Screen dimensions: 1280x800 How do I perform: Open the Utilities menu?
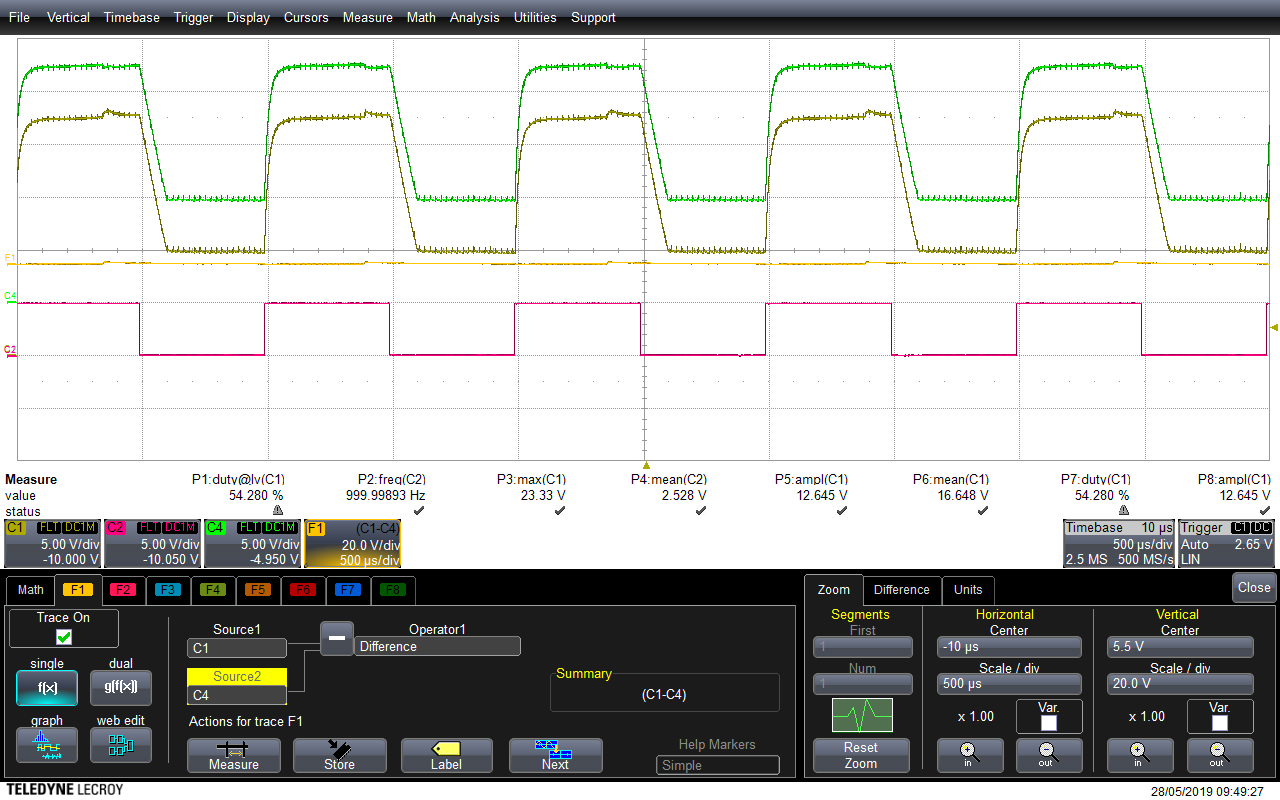[x=535, y=17]
